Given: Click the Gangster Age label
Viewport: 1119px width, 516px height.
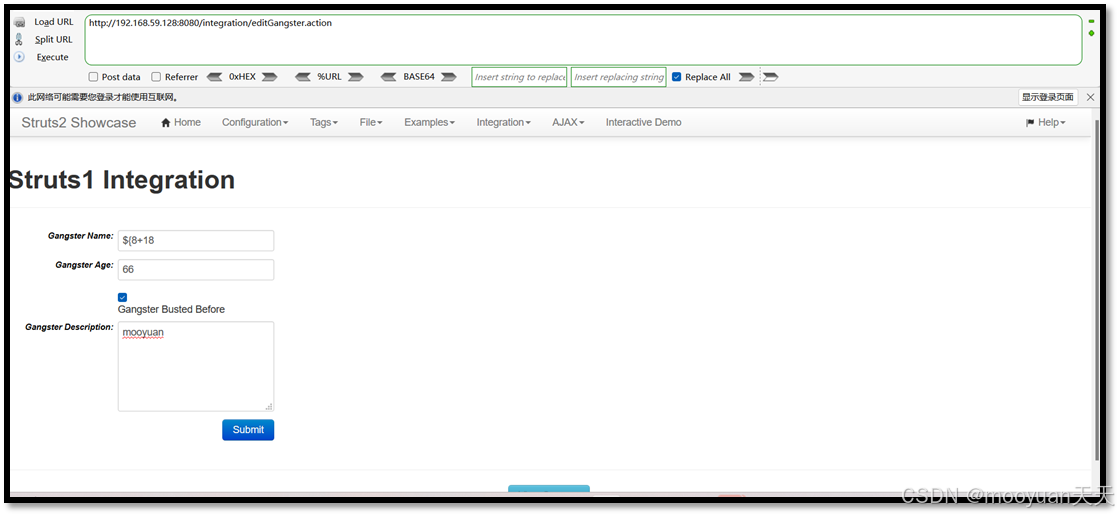Looking at the screenshot, I should click(84, 265).
